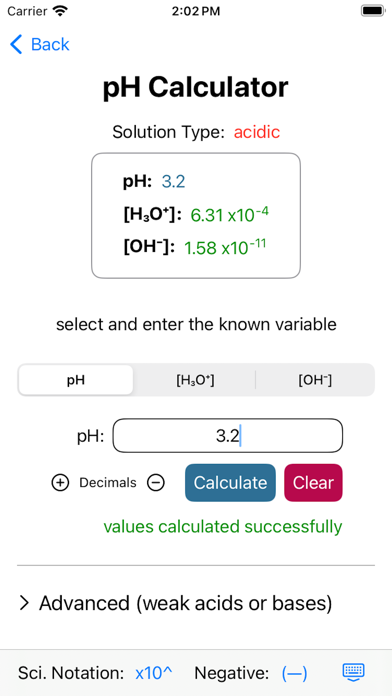Insert scientific notation x10^ symbol
The image size is (392, 696).
click(x=154, y=673)
